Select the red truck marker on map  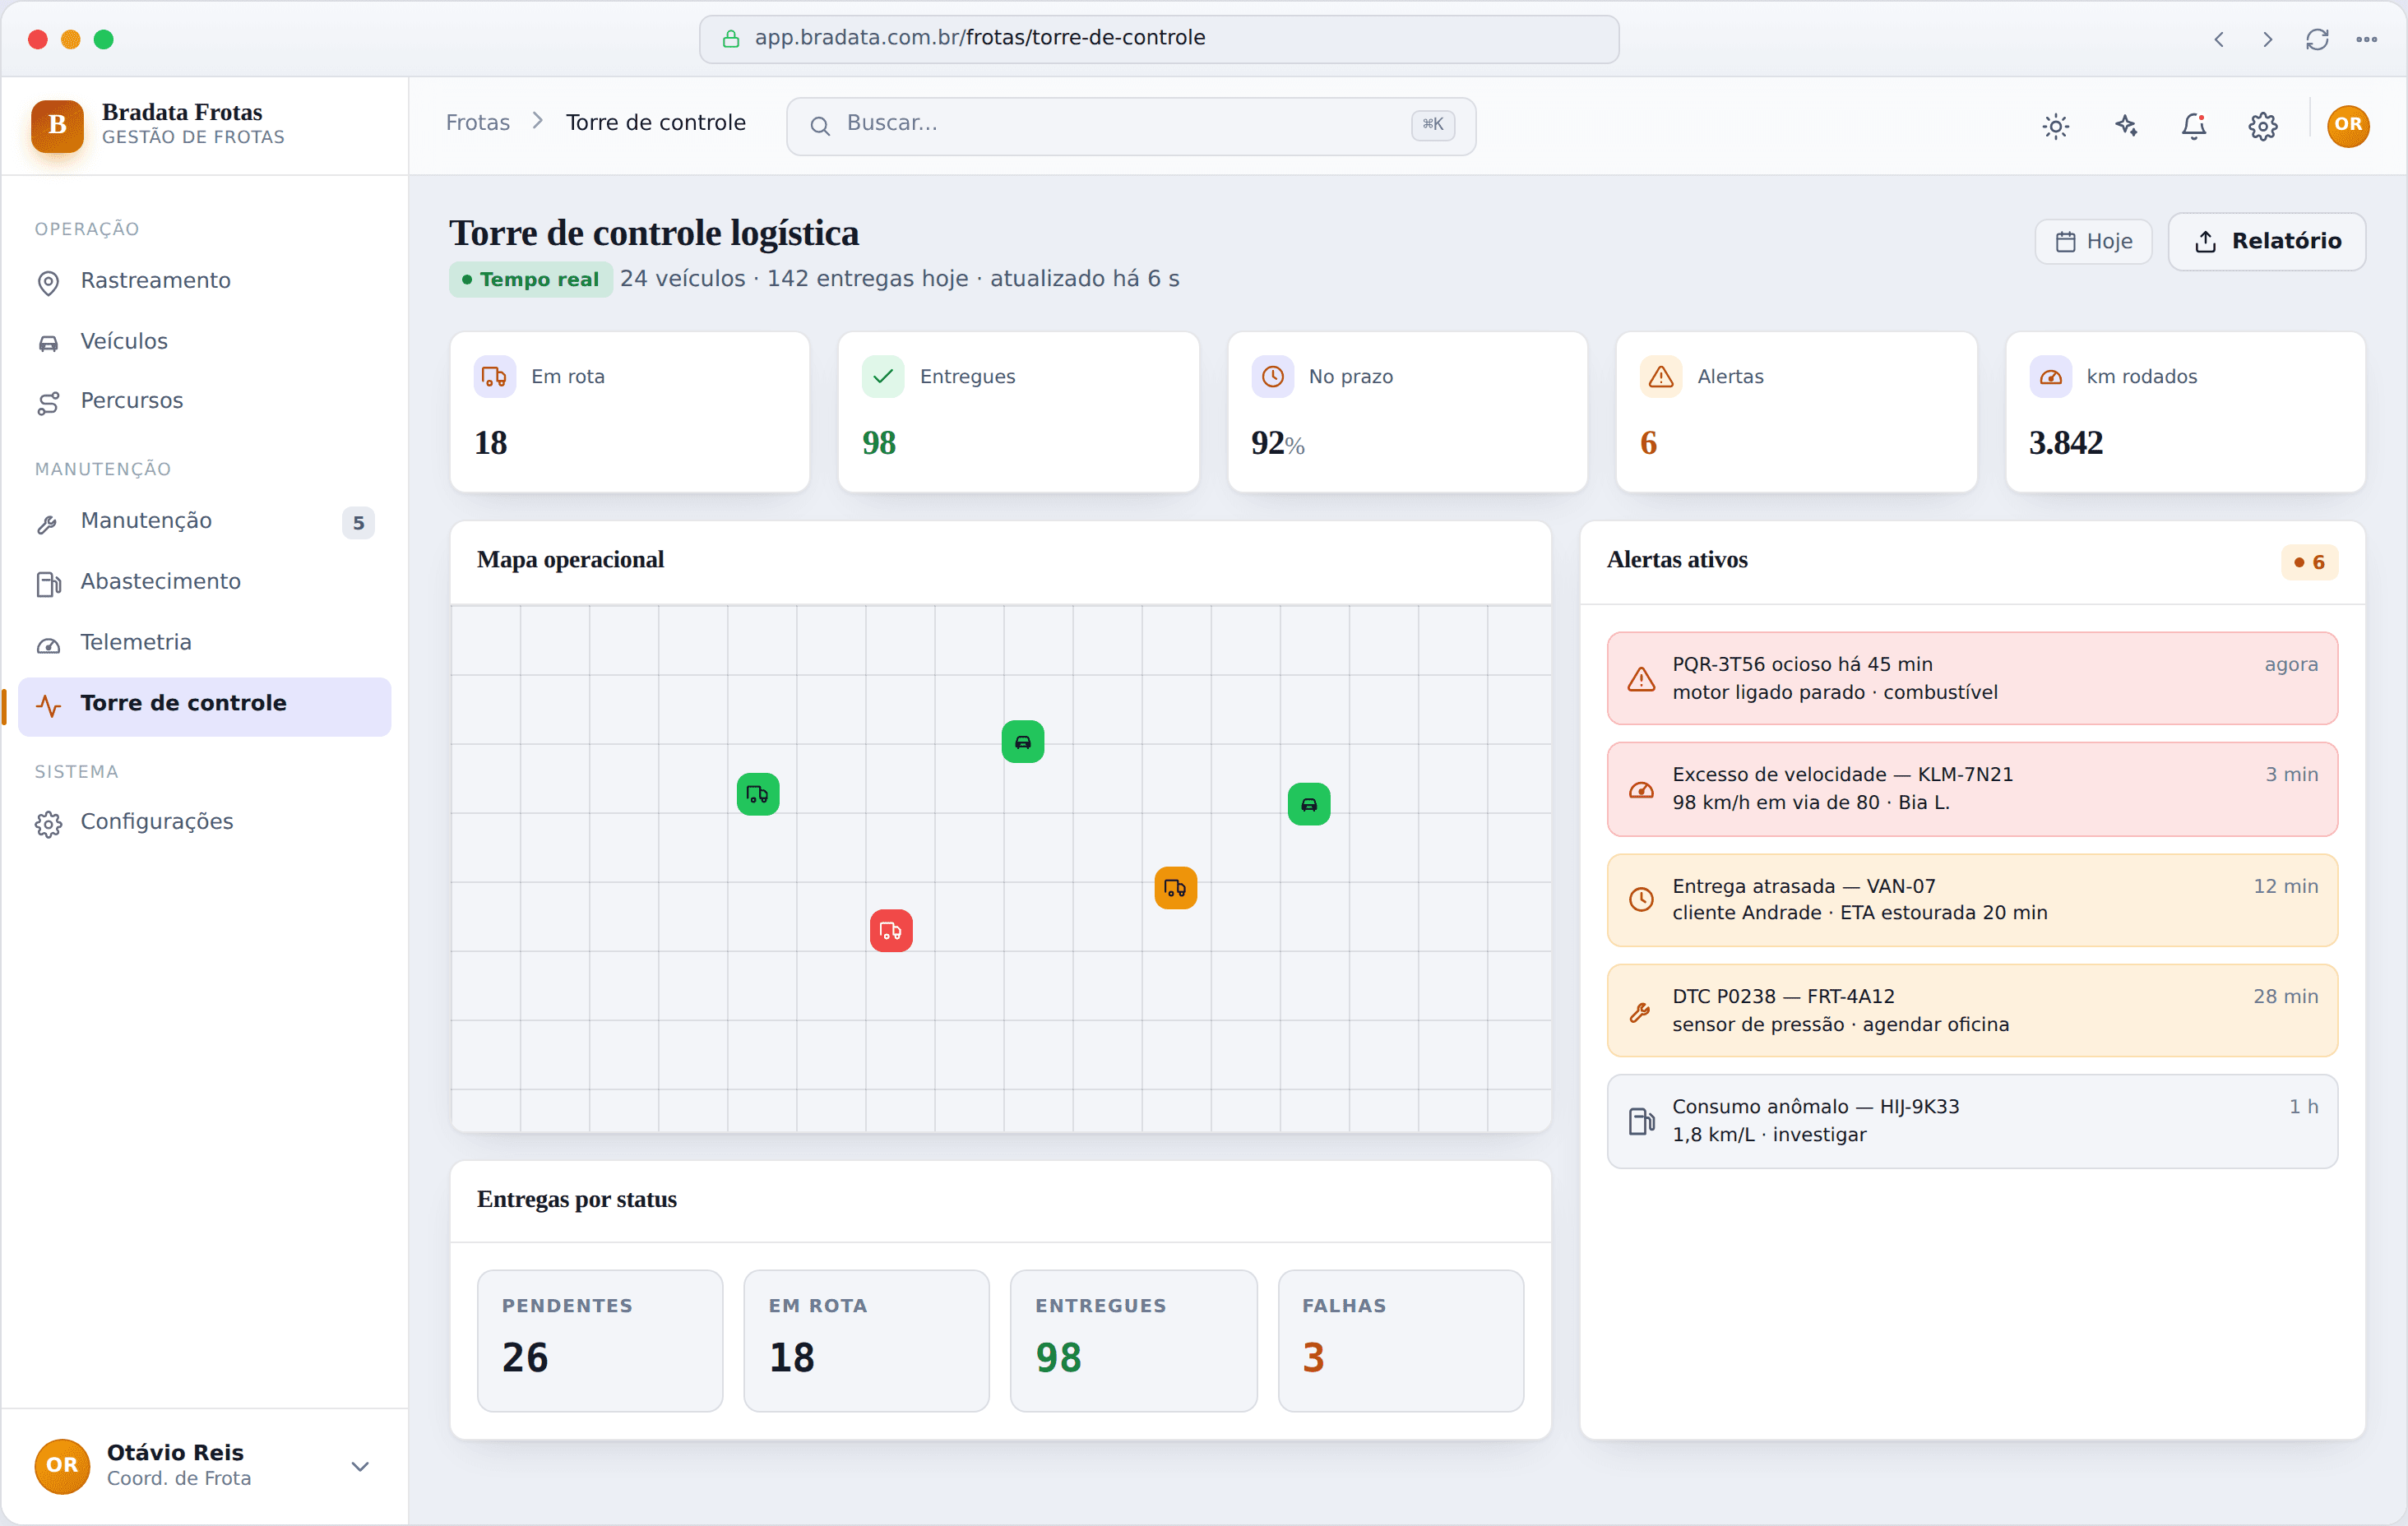[891, 931]
